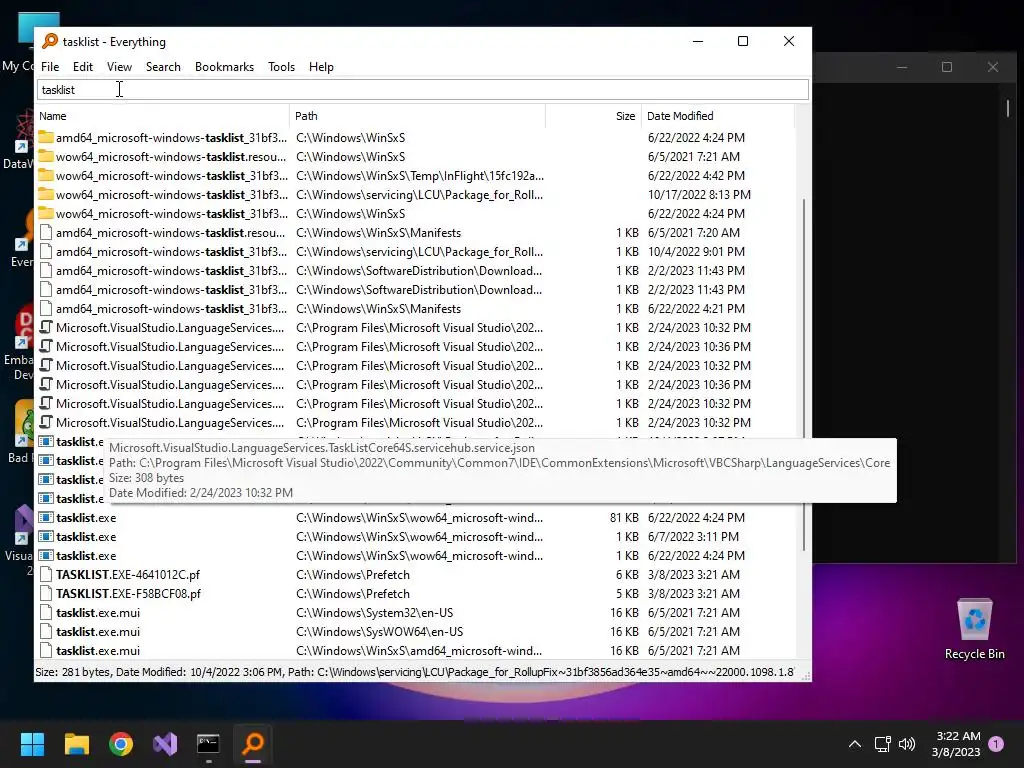Open File Explorer from the taskbar
The image size is (1024, 768).
point(76,743)
